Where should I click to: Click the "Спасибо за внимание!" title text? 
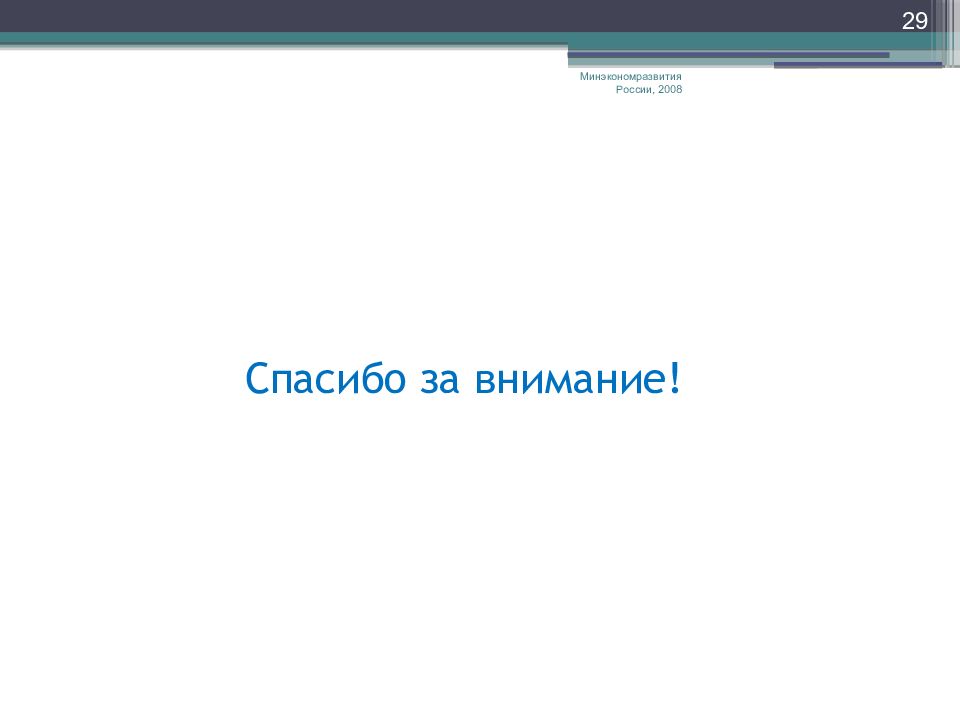click(463, 378)
